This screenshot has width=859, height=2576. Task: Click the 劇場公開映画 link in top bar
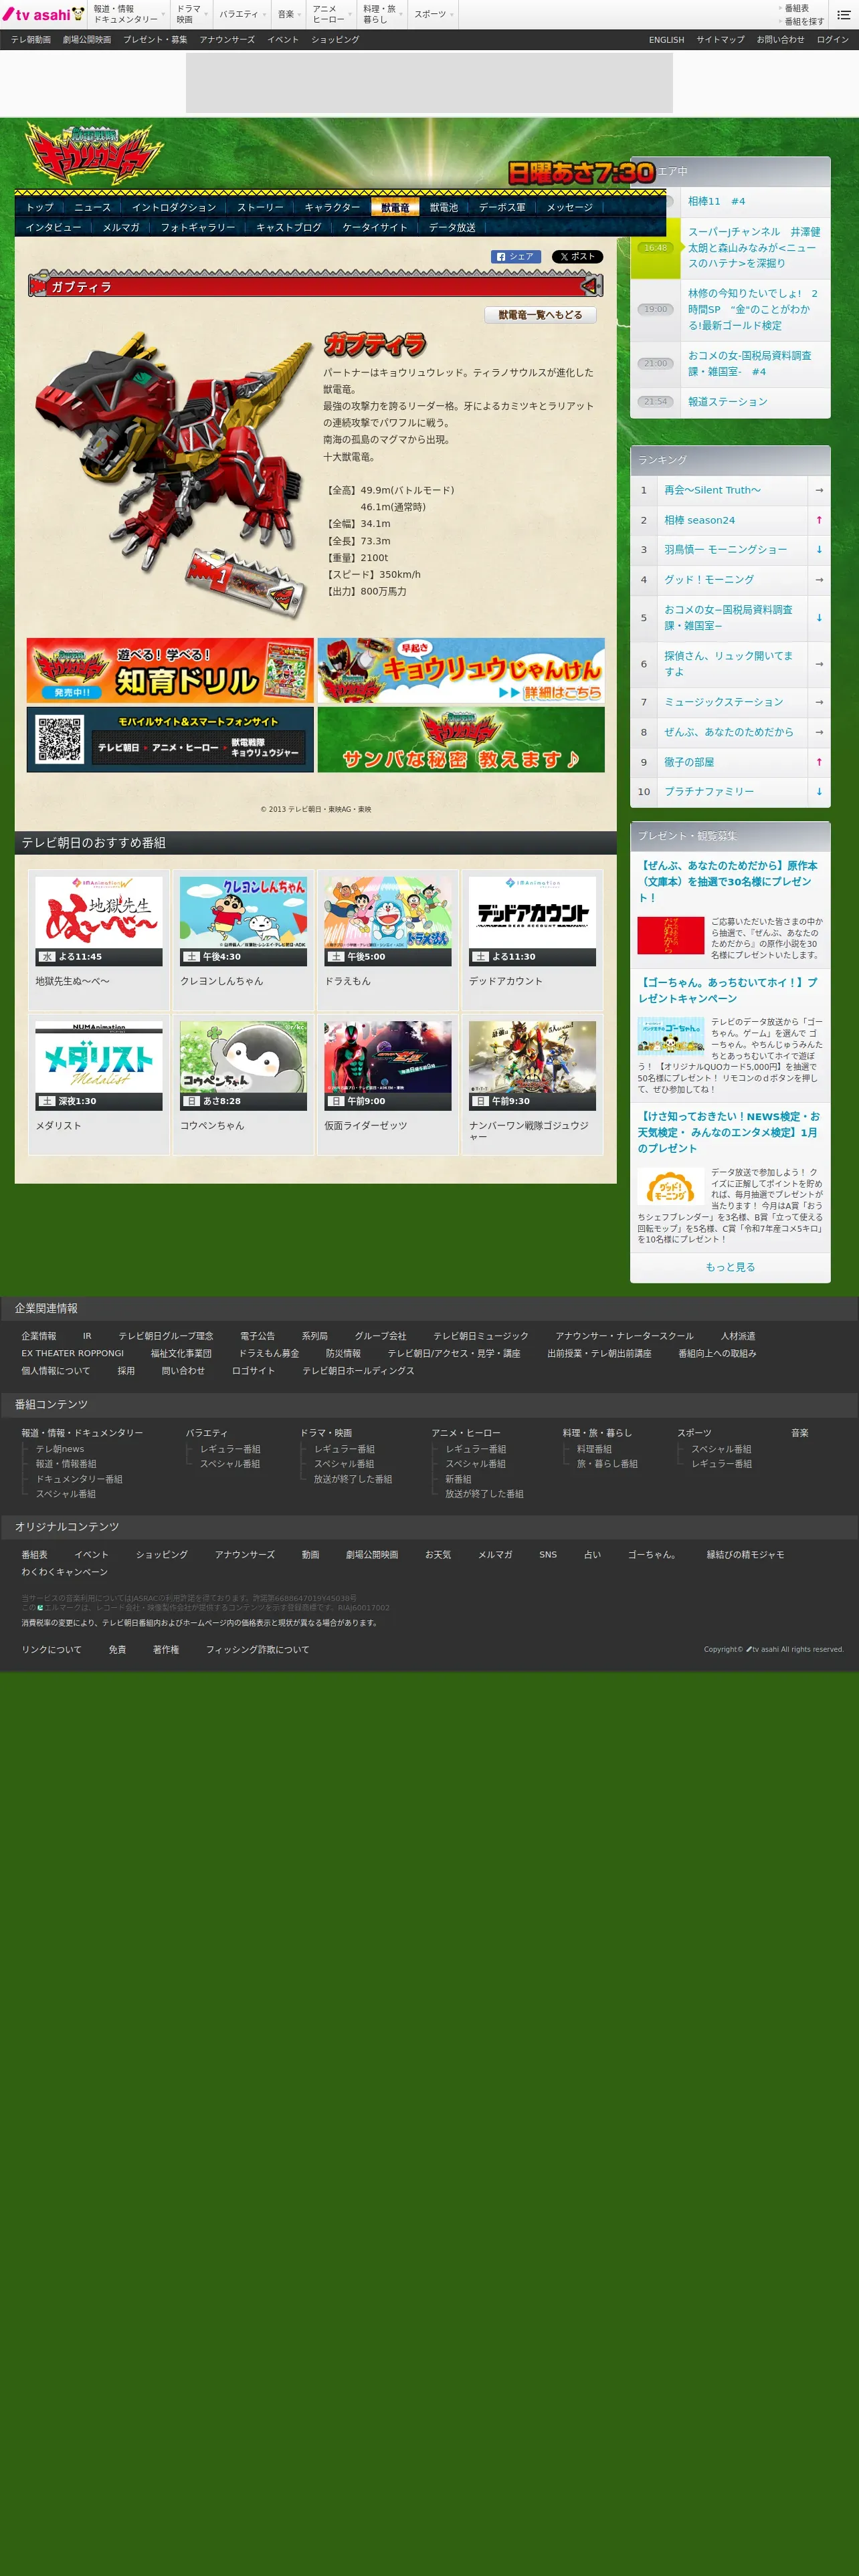[x=87, y=40]
